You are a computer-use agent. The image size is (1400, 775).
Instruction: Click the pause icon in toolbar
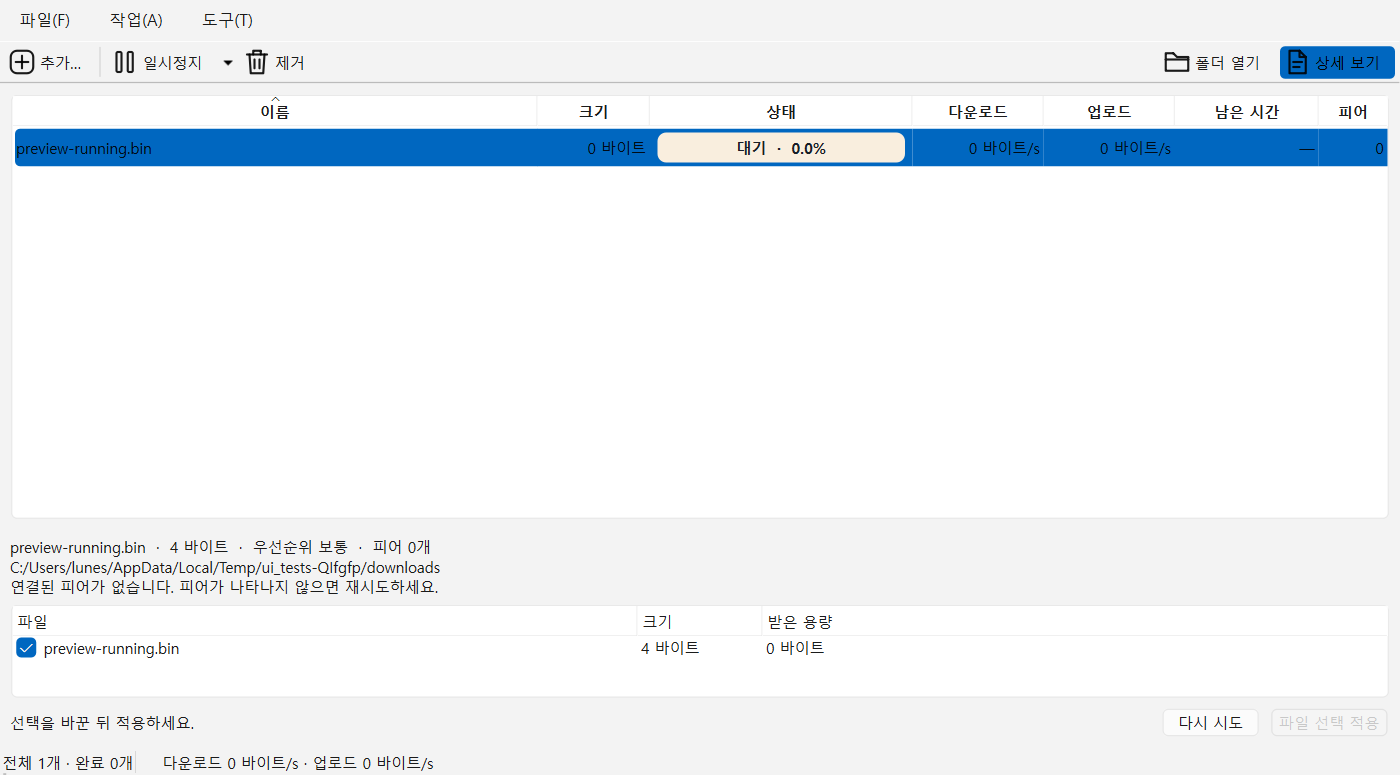pos(125,62)
